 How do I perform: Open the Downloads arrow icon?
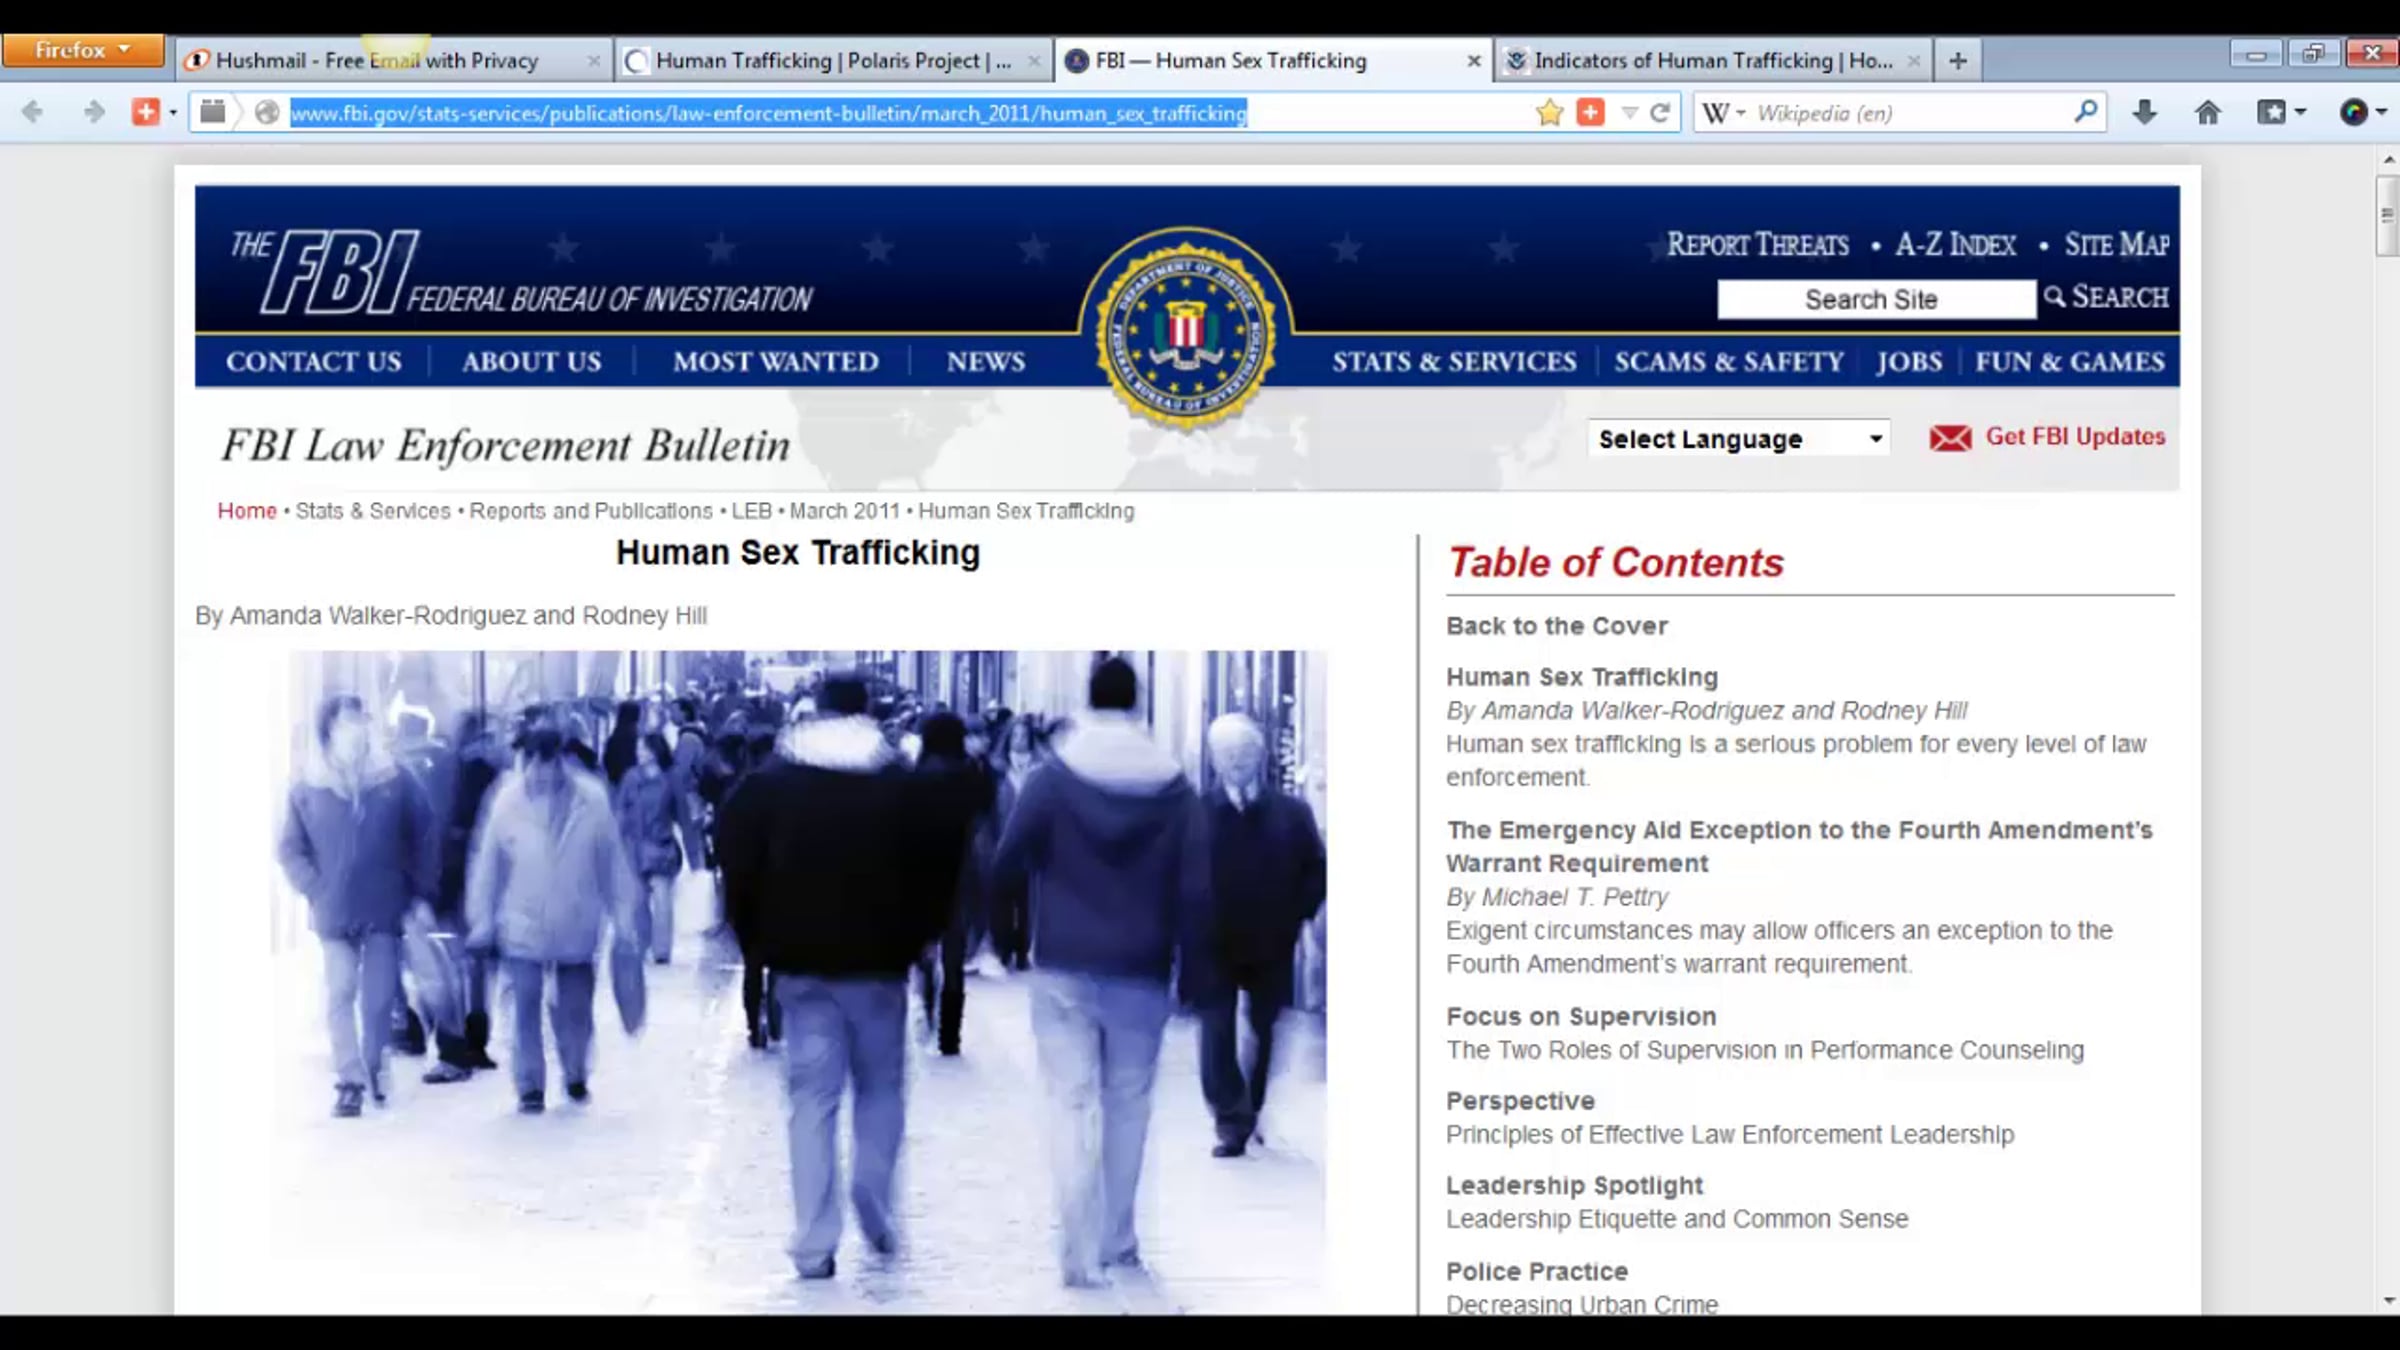[2143, 112]
